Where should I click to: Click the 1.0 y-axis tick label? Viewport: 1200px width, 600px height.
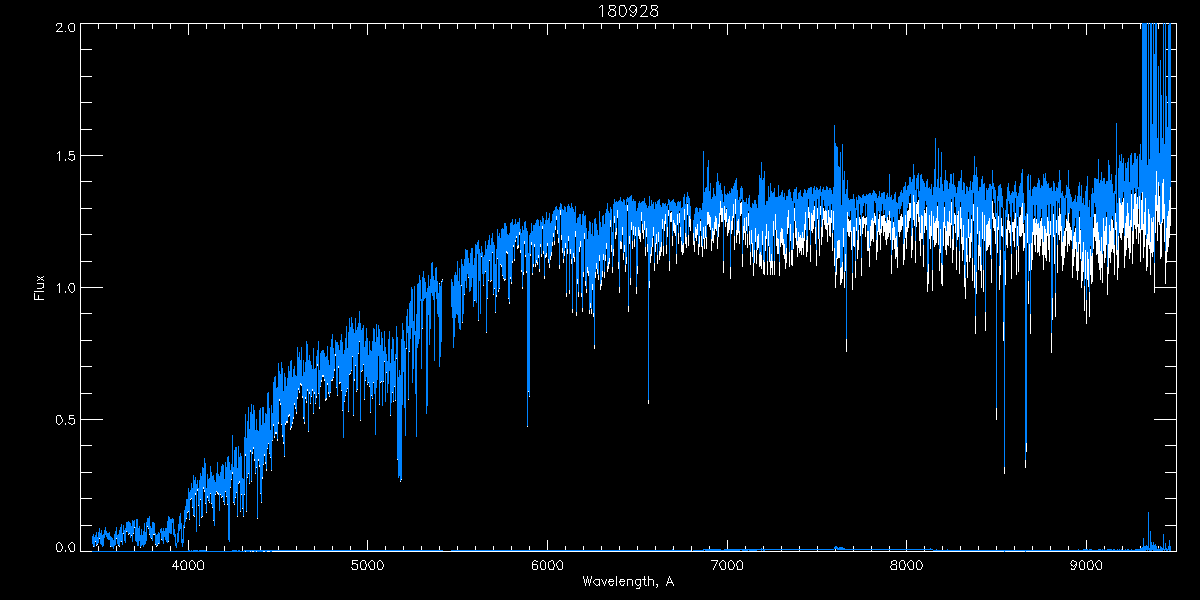click(x=62, y=288)
